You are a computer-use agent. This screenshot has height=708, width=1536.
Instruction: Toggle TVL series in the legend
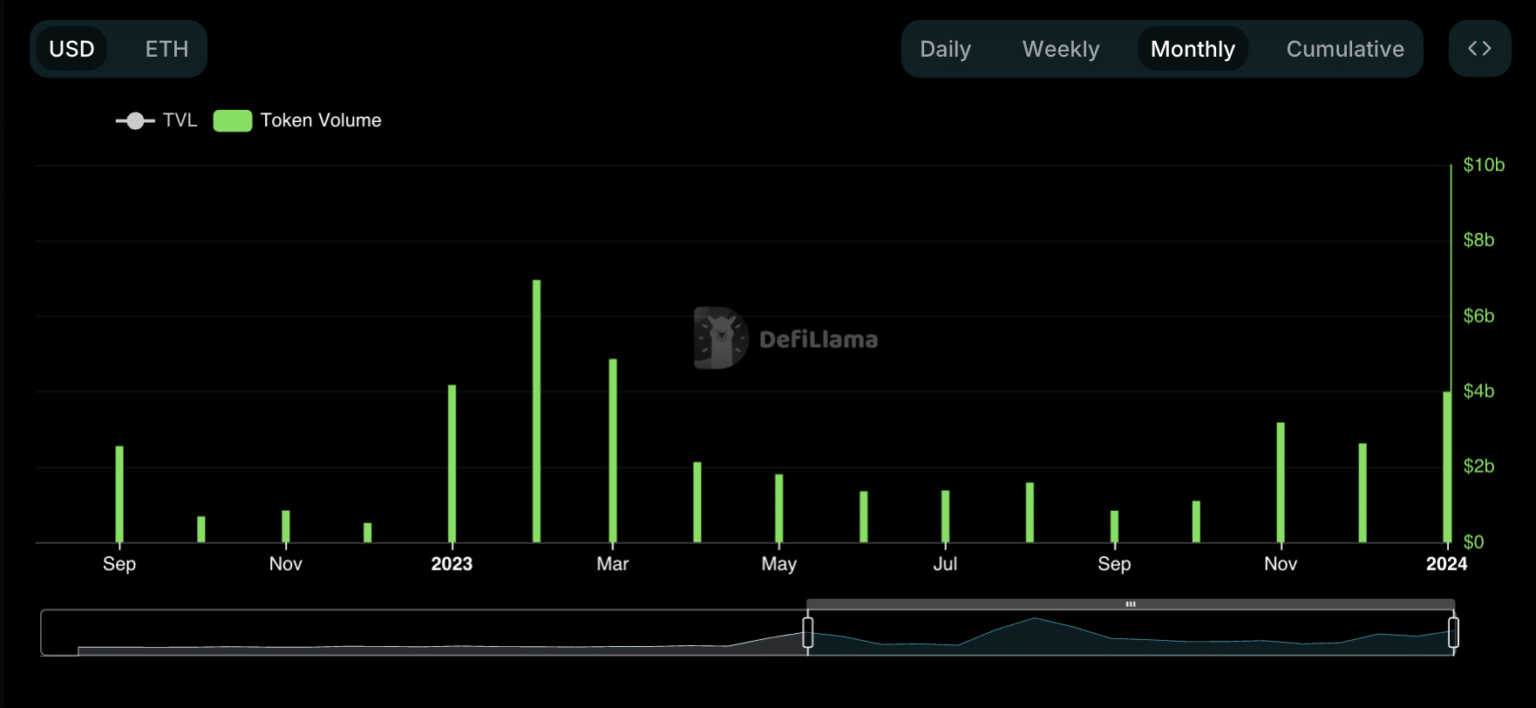tap(157, 121)
